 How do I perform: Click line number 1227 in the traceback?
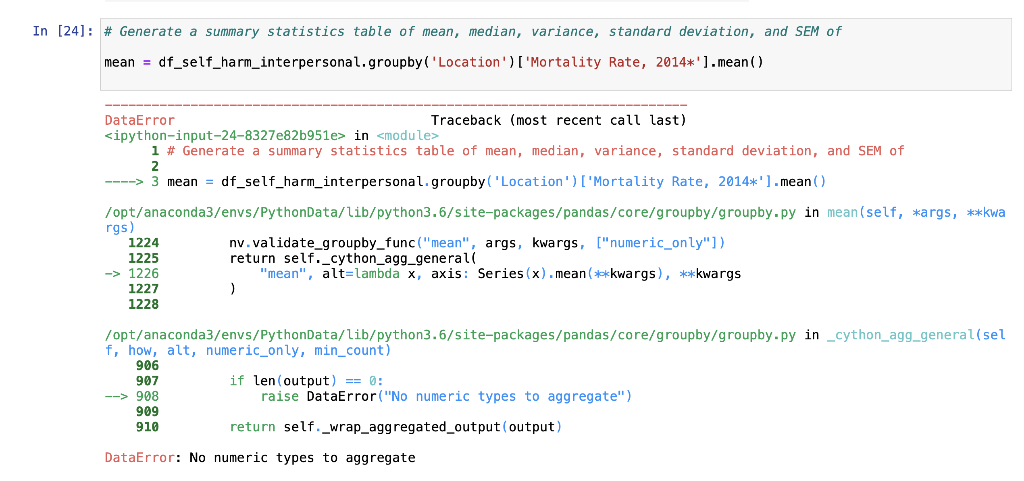[143, 289]
